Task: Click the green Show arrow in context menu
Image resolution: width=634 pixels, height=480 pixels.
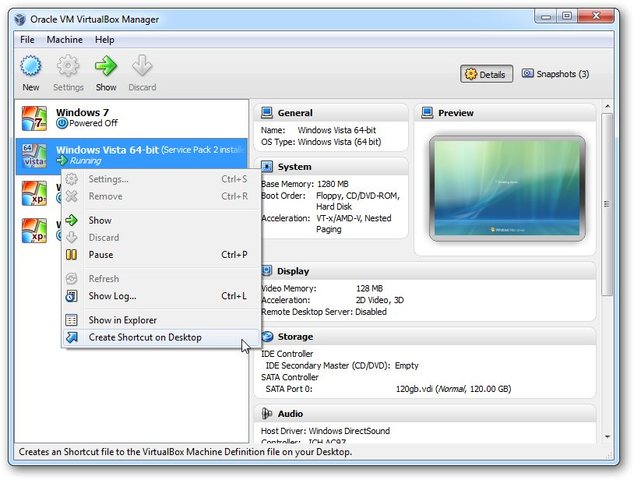Action: coord(72,220)
